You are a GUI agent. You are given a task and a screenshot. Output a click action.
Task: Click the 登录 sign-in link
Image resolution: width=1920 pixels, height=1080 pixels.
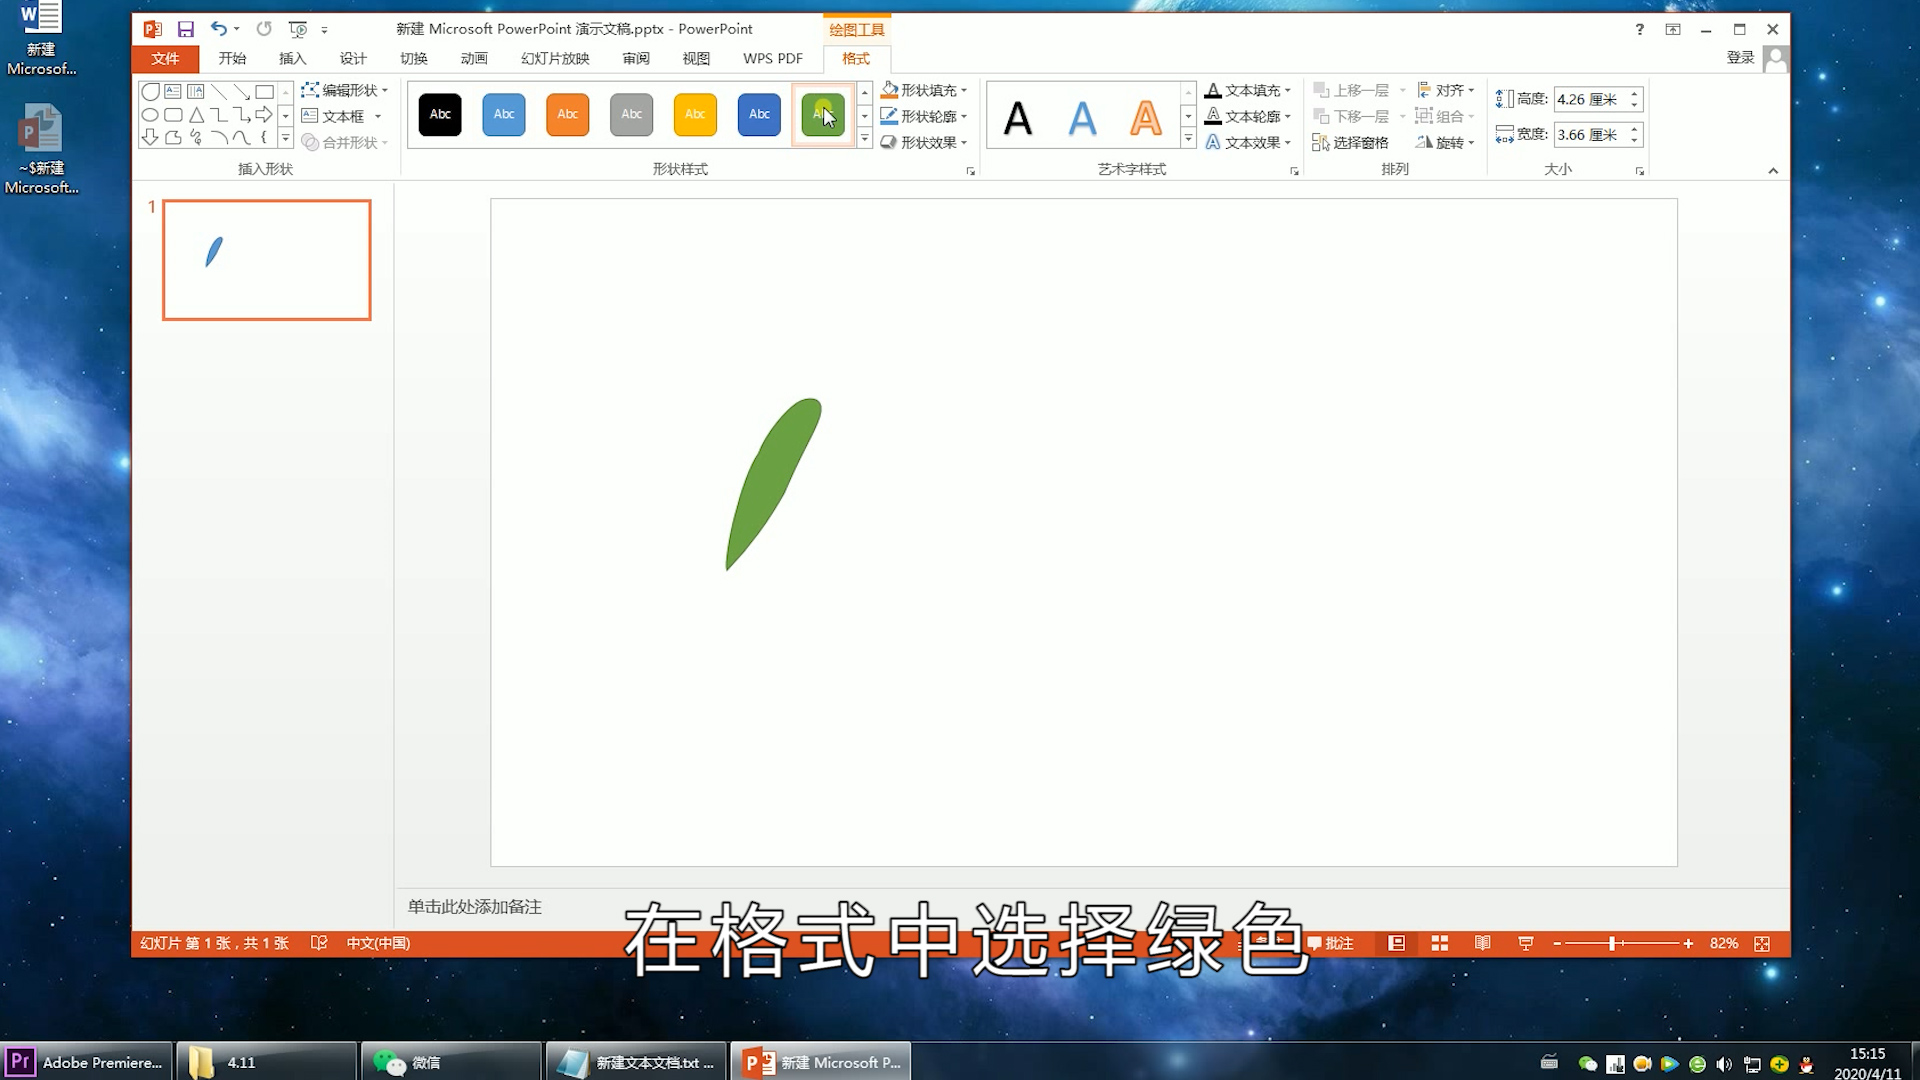point(1740,58)
